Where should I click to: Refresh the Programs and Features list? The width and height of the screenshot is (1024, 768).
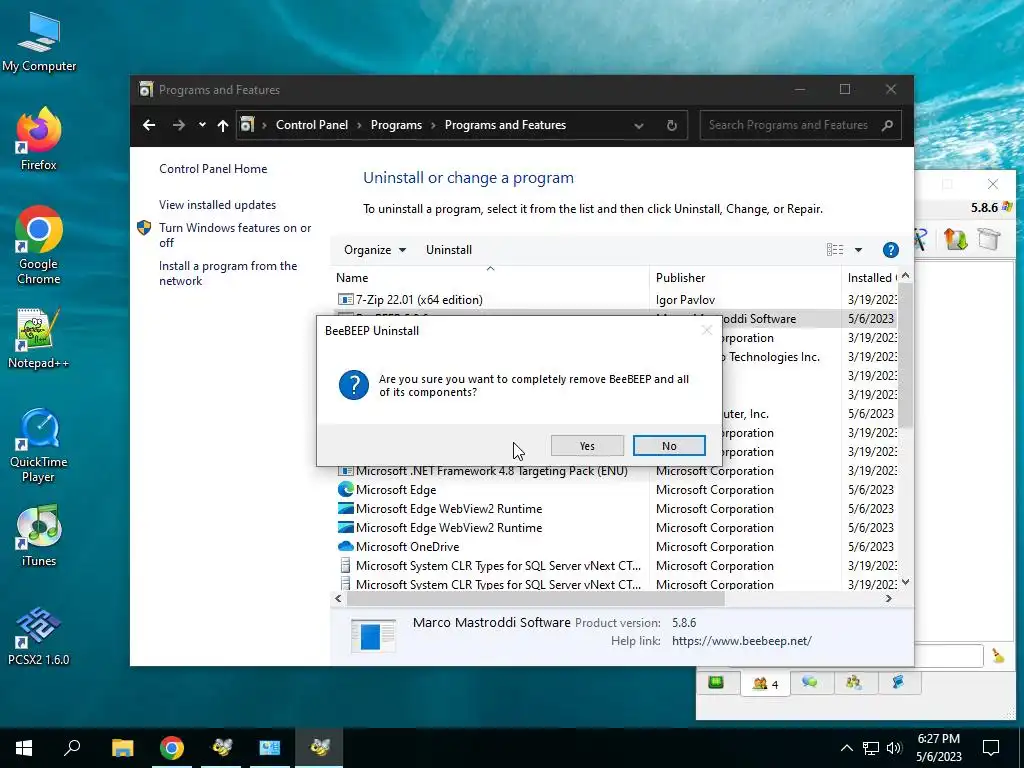(671, 125)
